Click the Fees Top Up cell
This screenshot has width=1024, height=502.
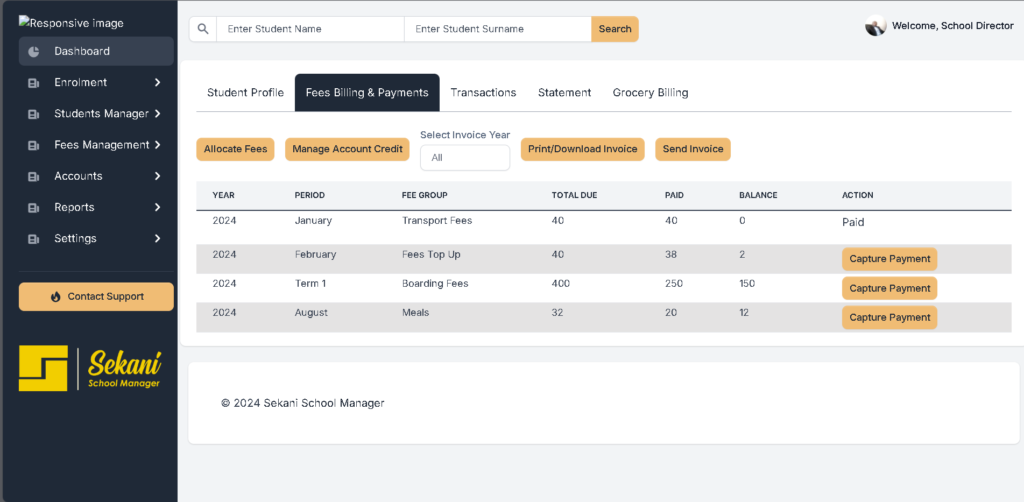click(x=431, y=254)
